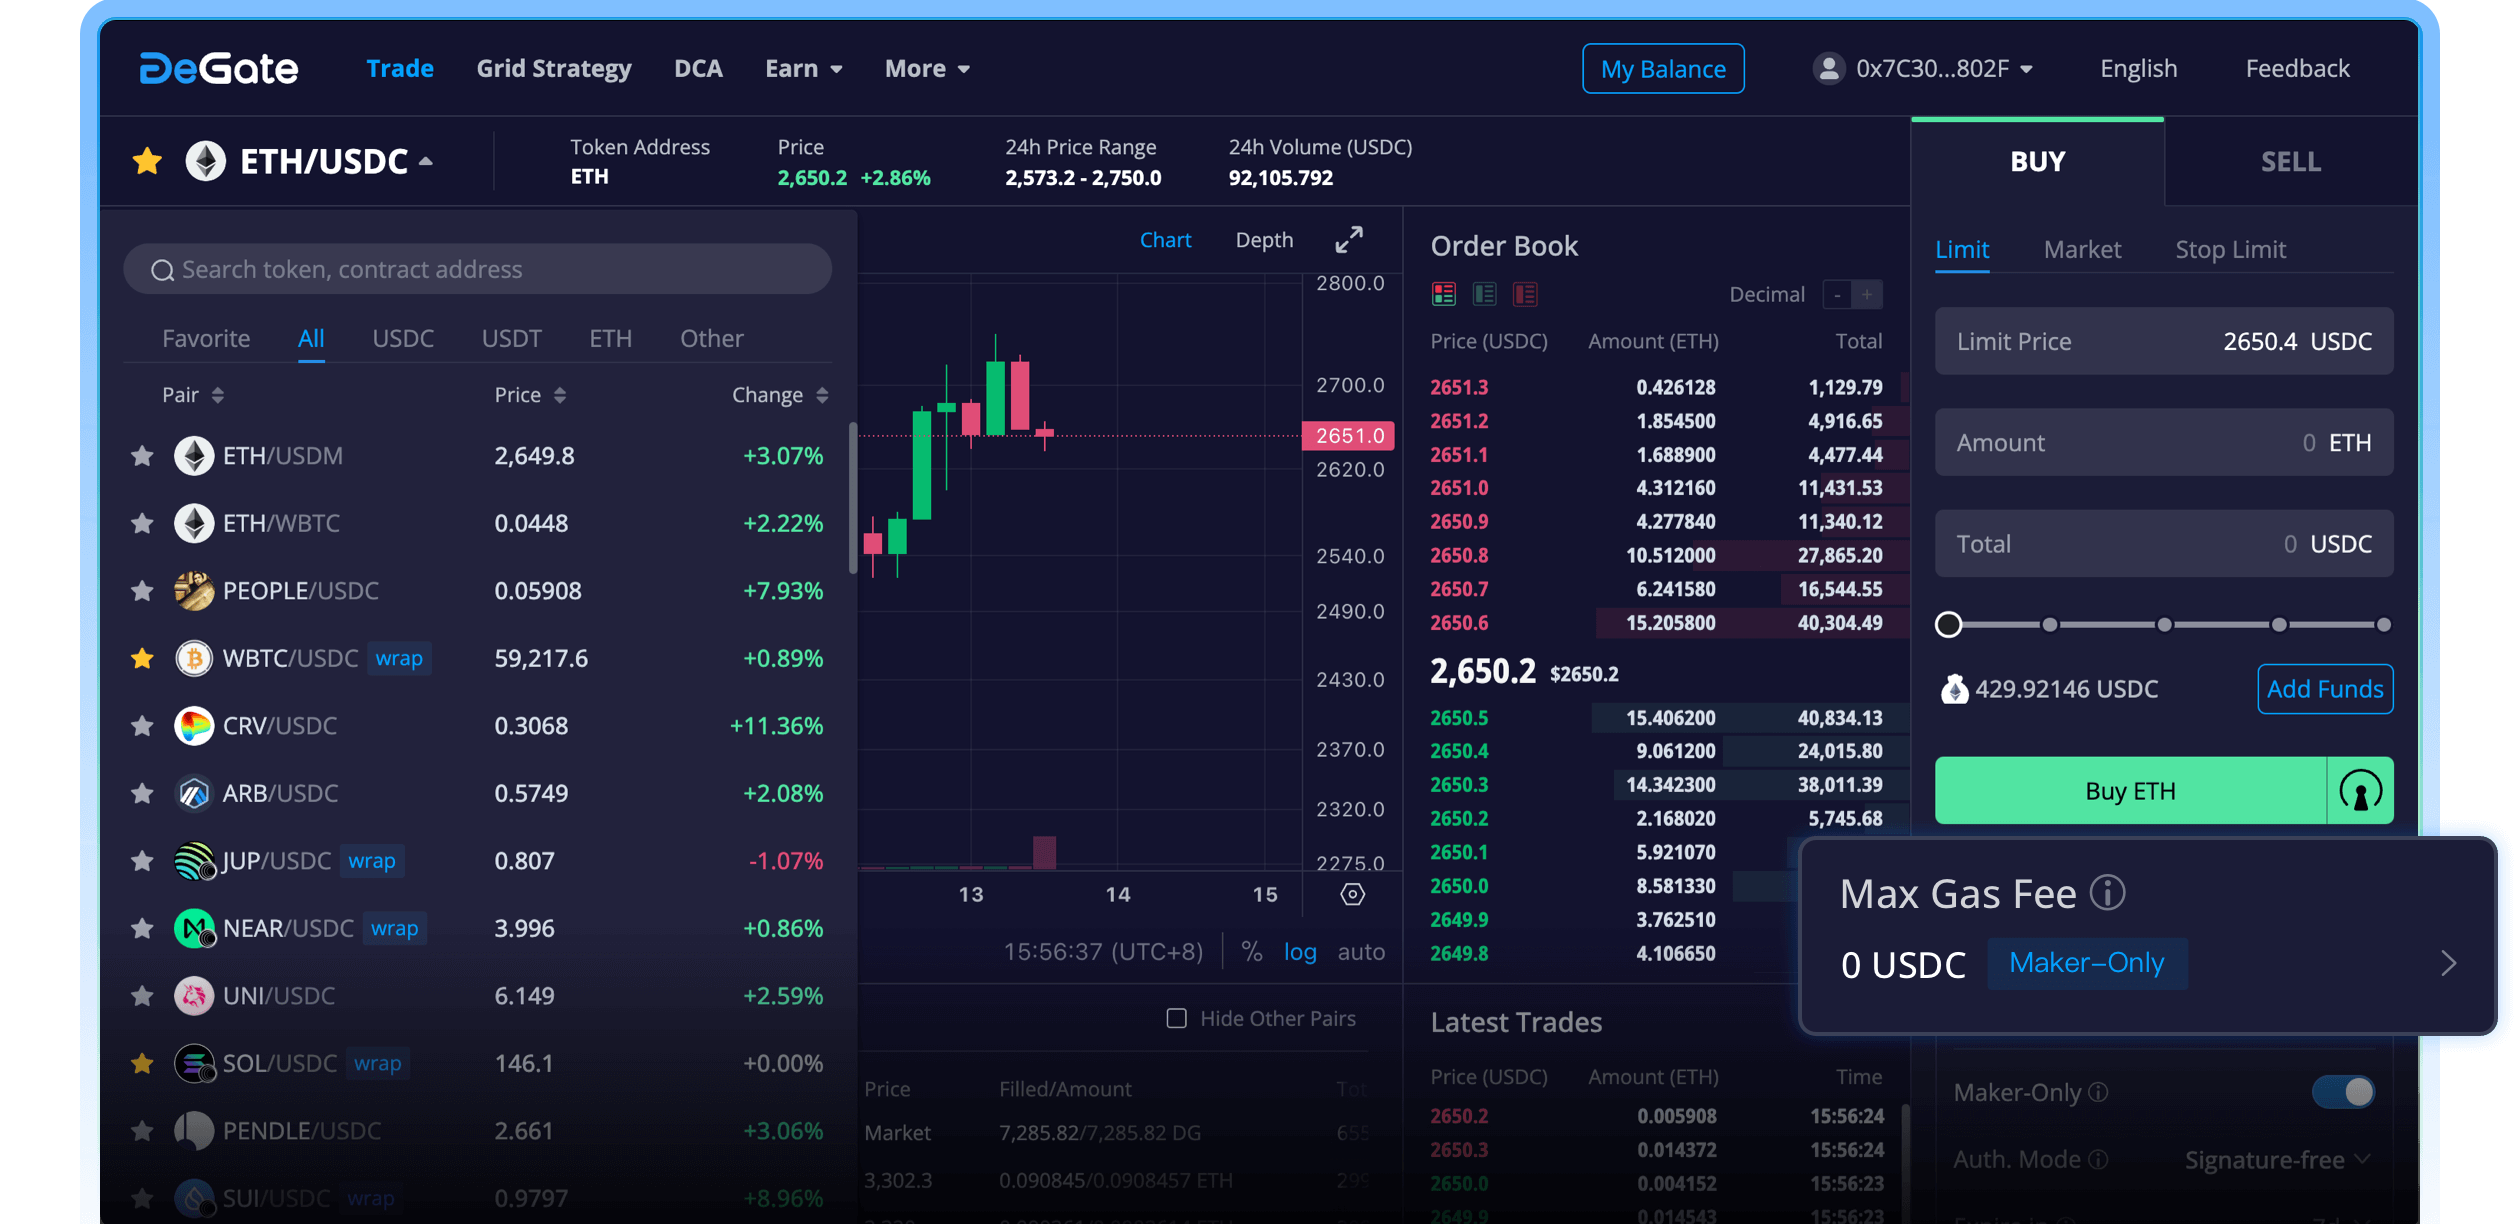The height and width of the screenshot is (1224, 2520).
Task: Click the Add Funds button
Action: (x=2325, y=689)
